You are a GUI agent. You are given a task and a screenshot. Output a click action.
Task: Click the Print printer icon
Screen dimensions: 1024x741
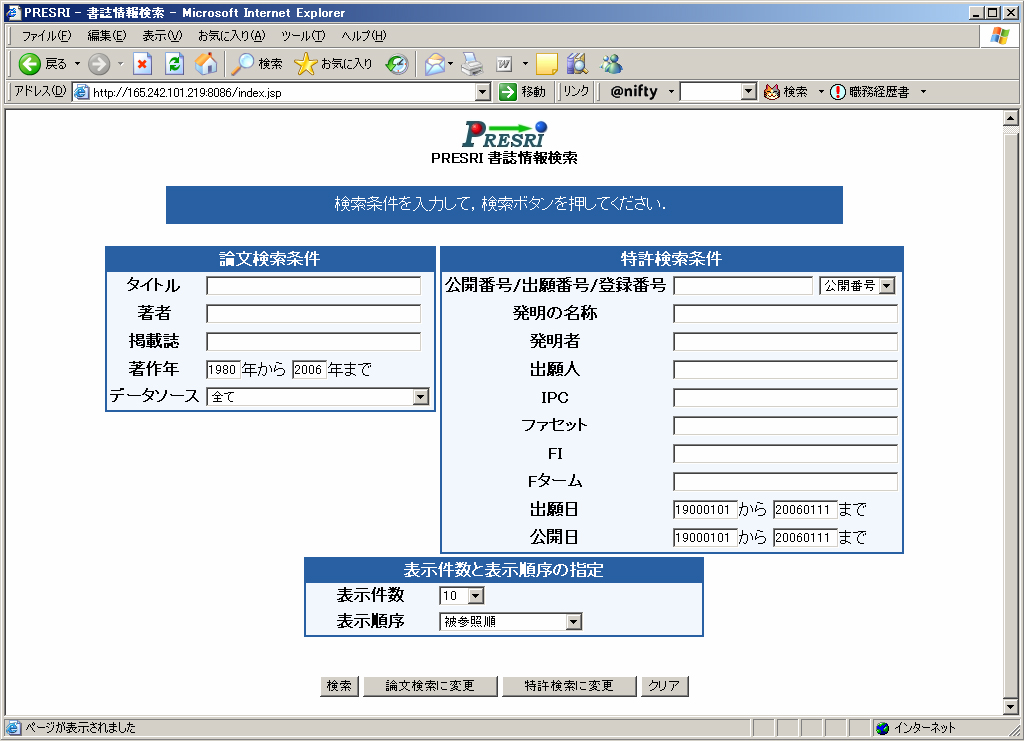(x=471, y=64)
